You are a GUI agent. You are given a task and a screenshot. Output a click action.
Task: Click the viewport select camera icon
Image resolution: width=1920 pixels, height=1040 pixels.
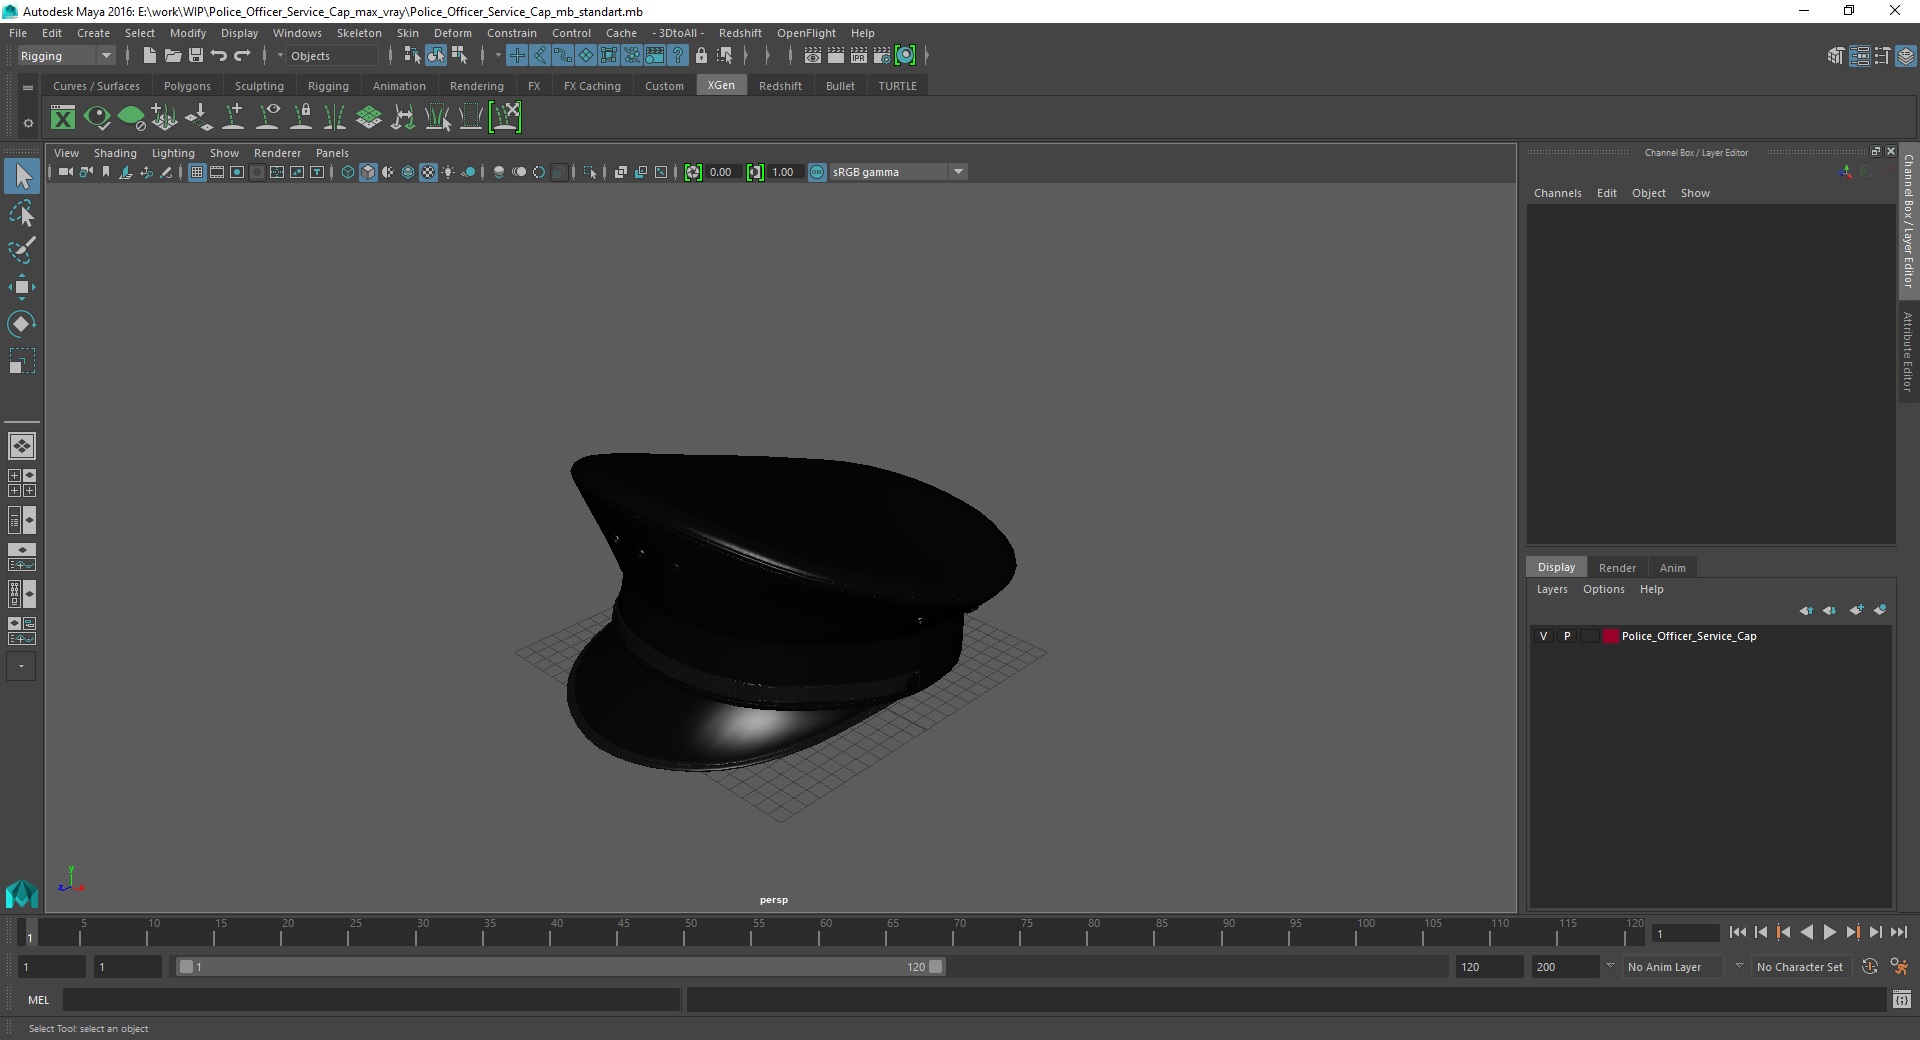click(65, 172)
